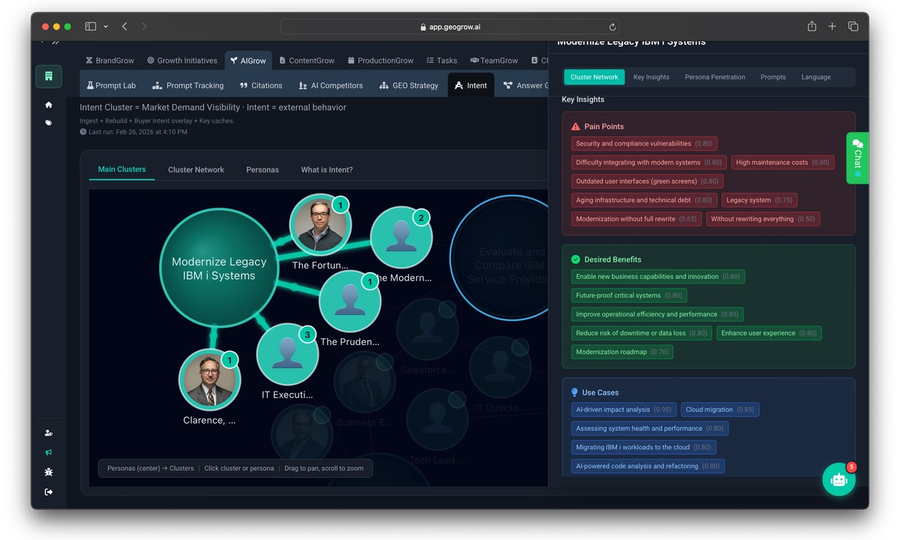This screenshot has height=540, width=900.
Task: Open the AI Competitors sub-tab
Action: 331,86
